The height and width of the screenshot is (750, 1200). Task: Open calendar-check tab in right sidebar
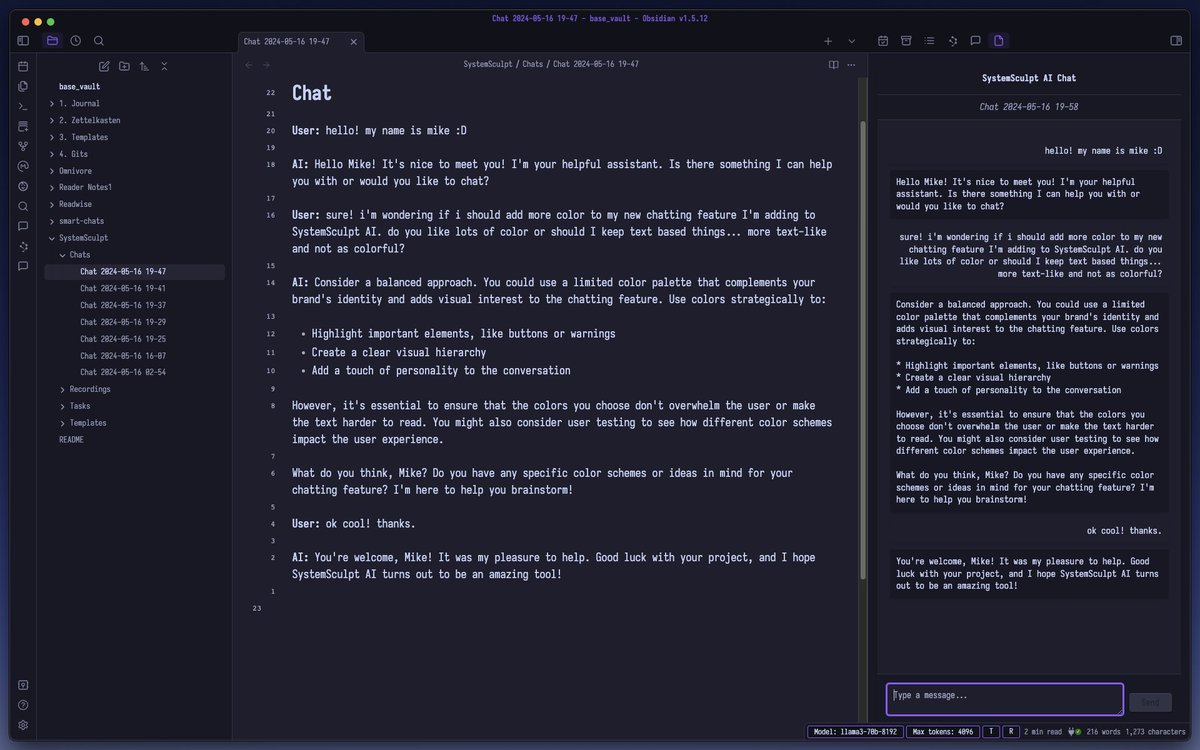[883, 41]
